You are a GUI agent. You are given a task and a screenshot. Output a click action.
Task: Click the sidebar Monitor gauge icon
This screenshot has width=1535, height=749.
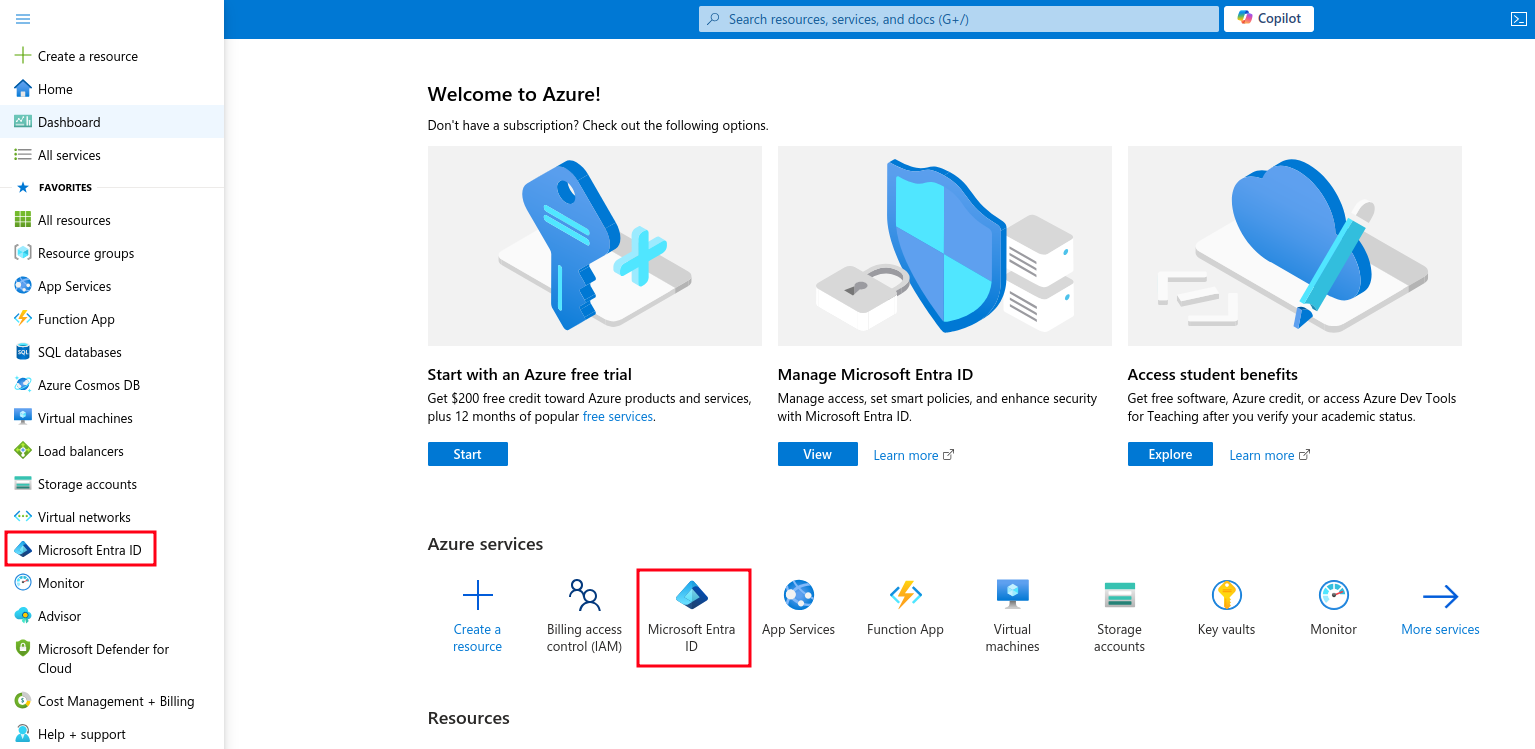coord(23,583)
